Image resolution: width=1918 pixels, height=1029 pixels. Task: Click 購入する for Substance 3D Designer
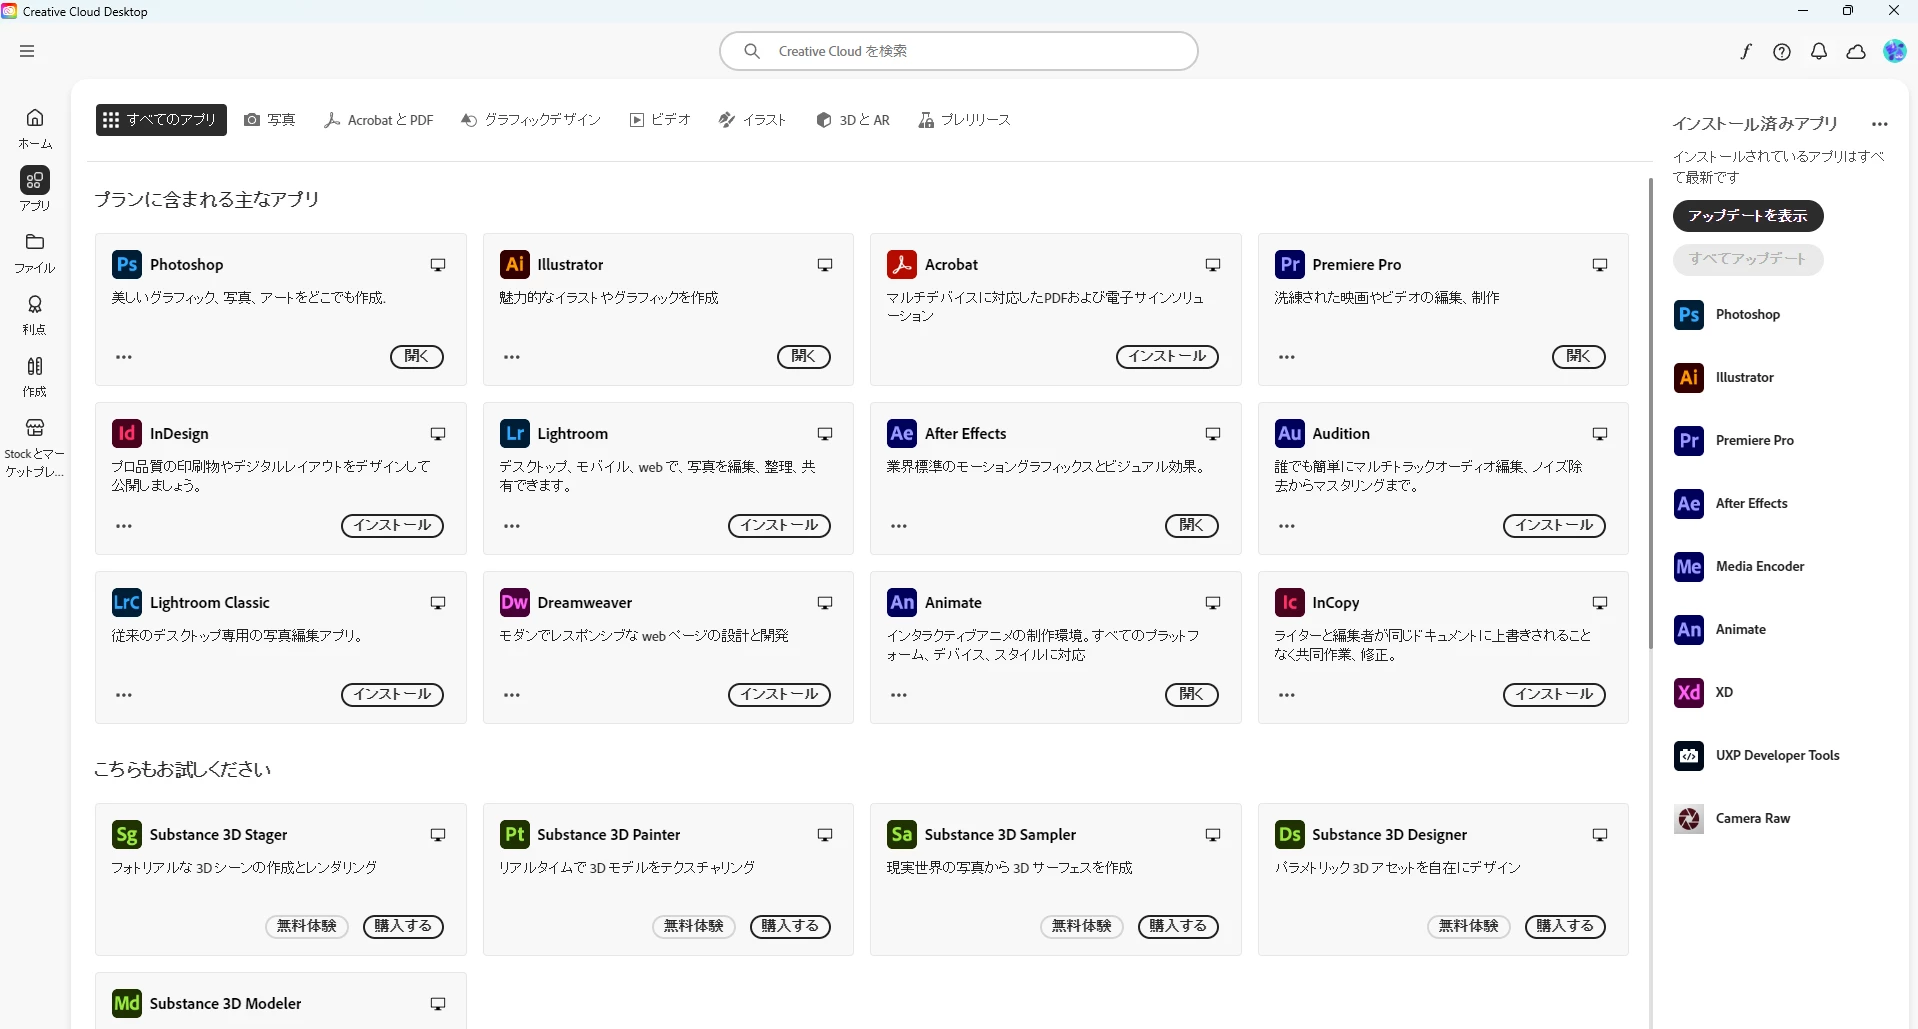pos(1565,927)
